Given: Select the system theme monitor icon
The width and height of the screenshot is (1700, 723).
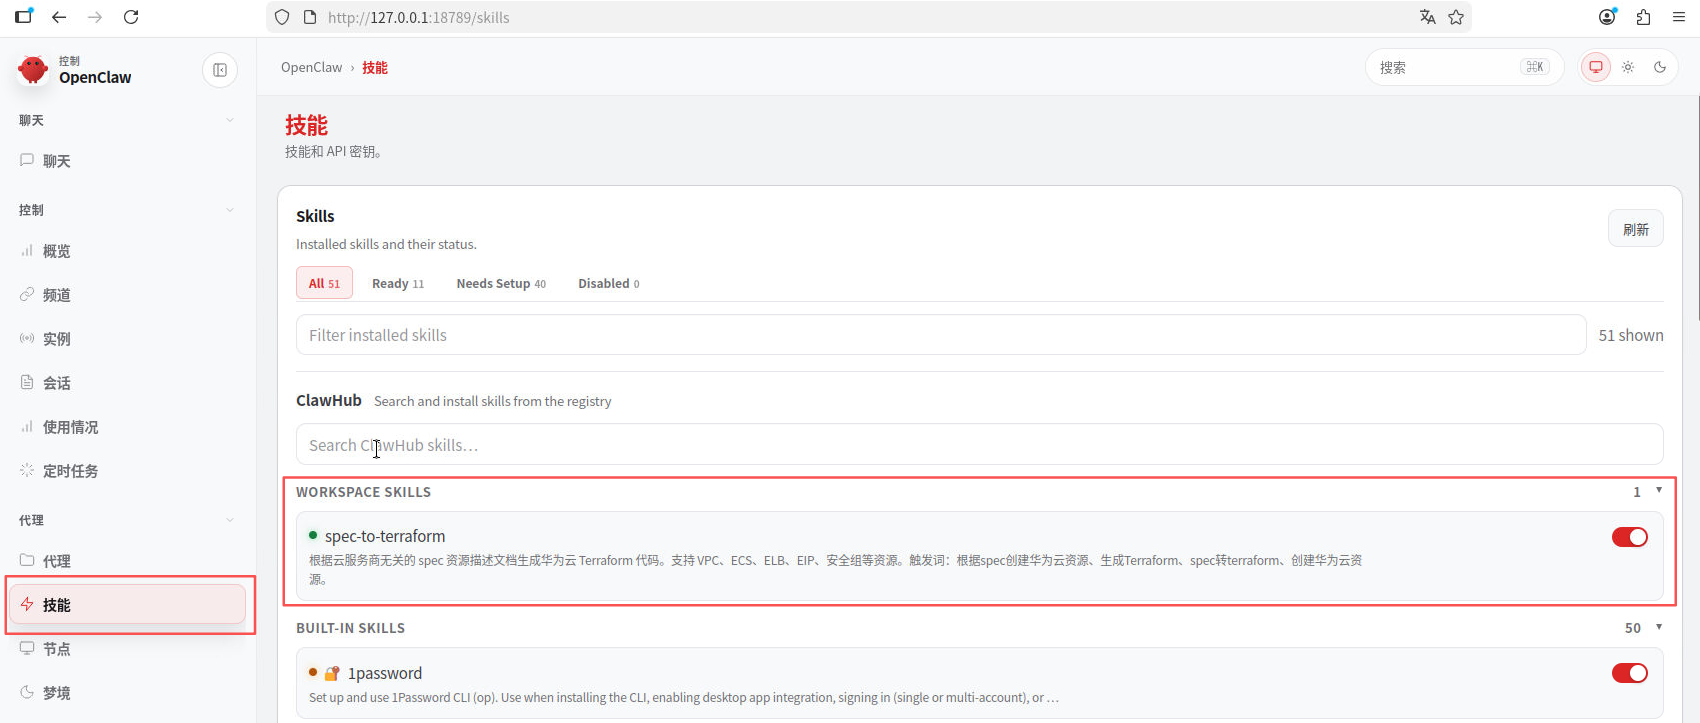Looking at the screenshot, I should [1596, 67].
